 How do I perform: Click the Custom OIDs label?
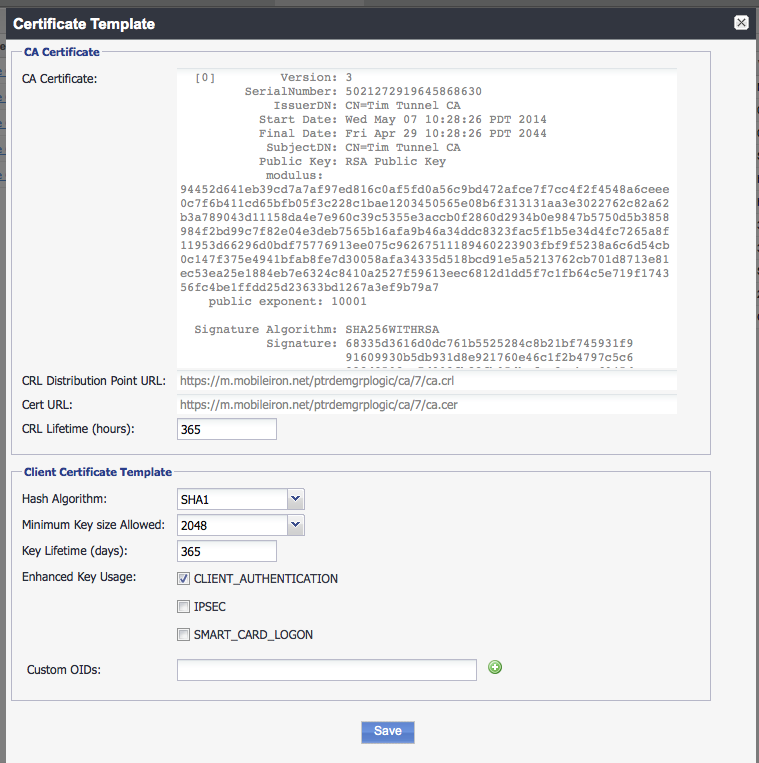64,670
